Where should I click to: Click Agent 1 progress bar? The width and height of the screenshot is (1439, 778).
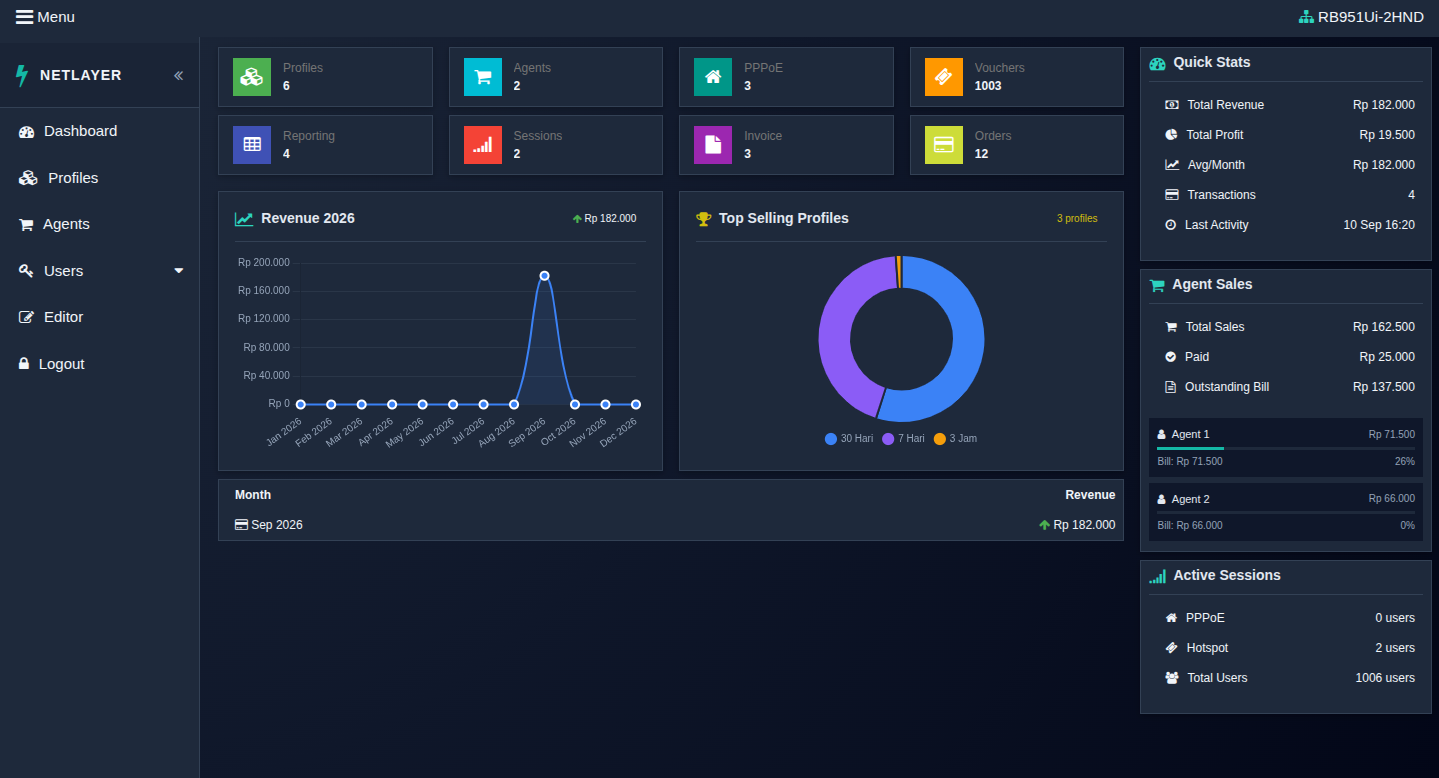click(1286, 449)
